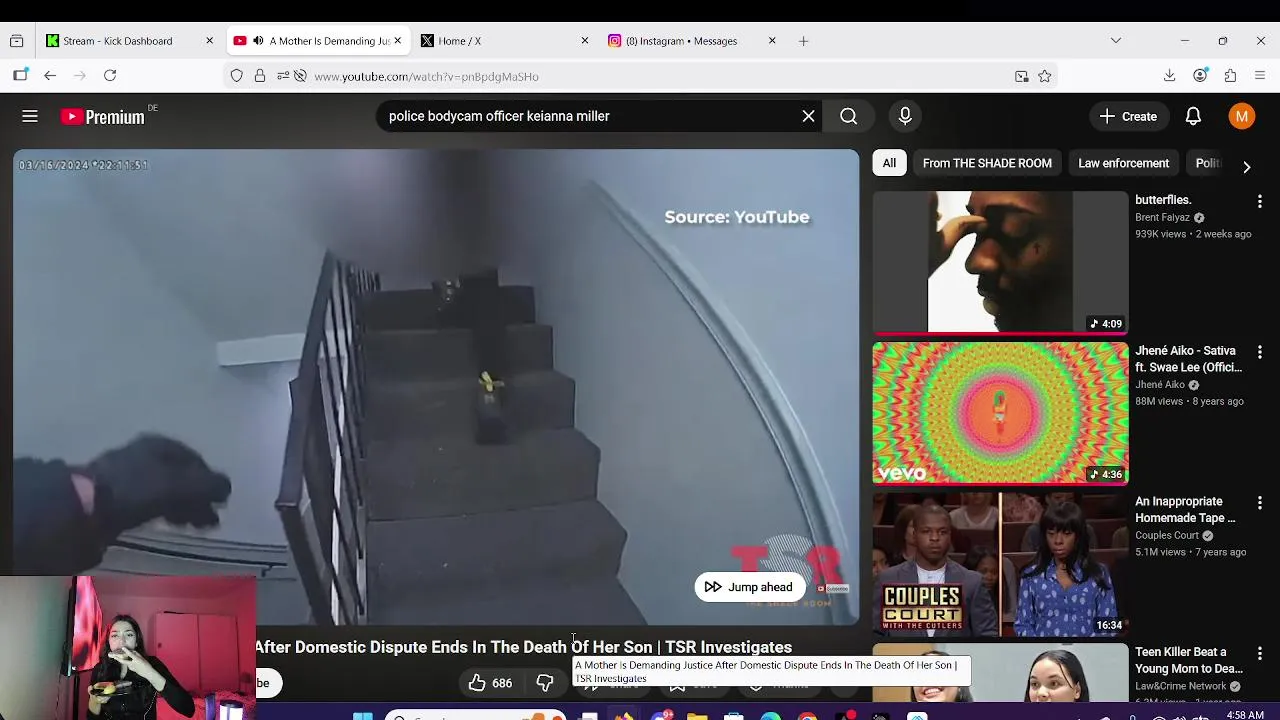Close the Instagram Messages tab

coord(772,41)
